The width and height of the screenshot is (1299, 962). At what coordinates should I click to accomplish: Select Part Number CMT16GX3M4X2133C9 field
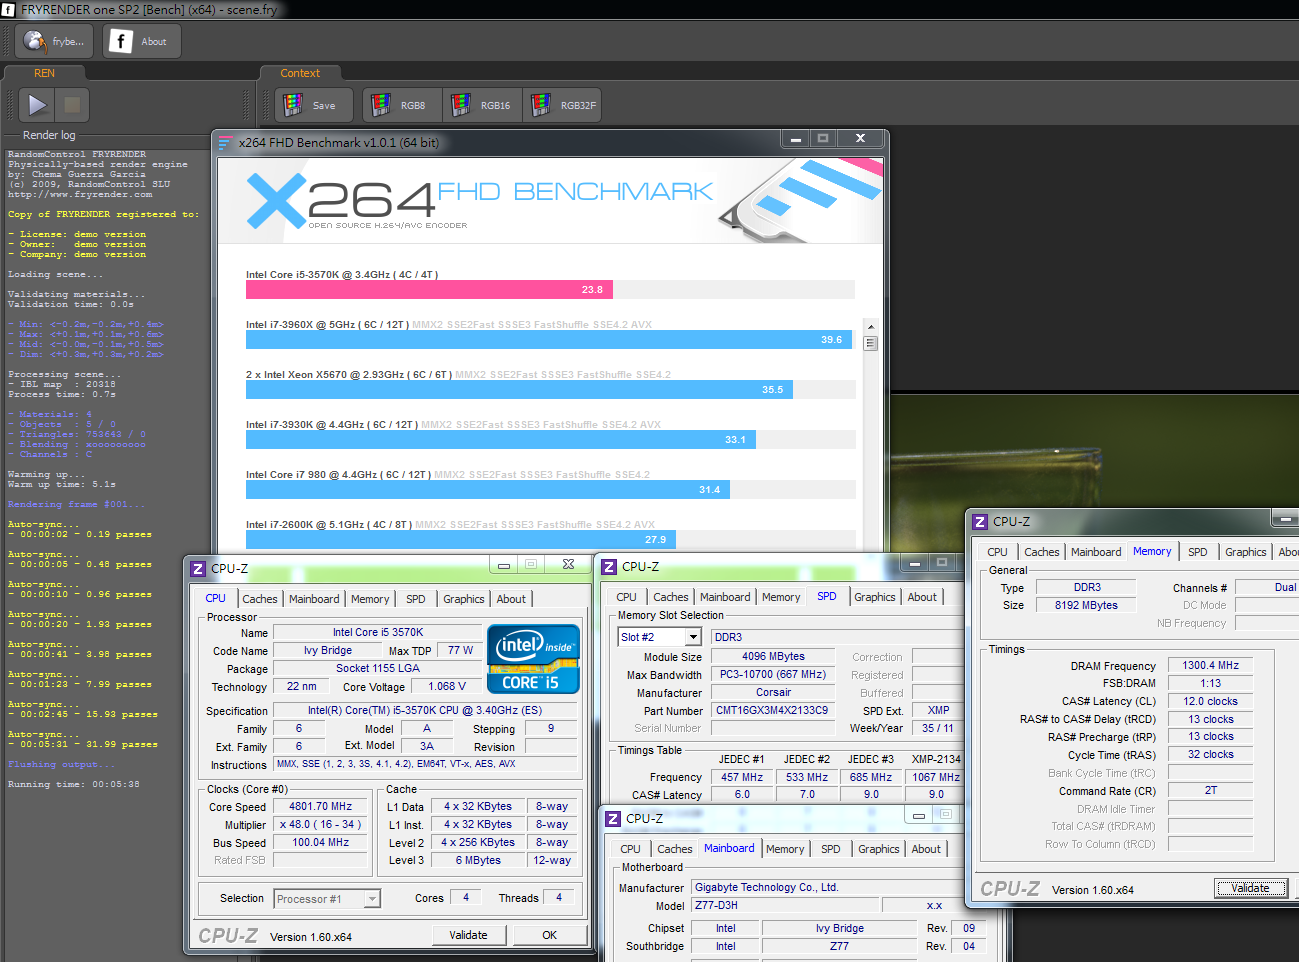[x=772, y=710]
